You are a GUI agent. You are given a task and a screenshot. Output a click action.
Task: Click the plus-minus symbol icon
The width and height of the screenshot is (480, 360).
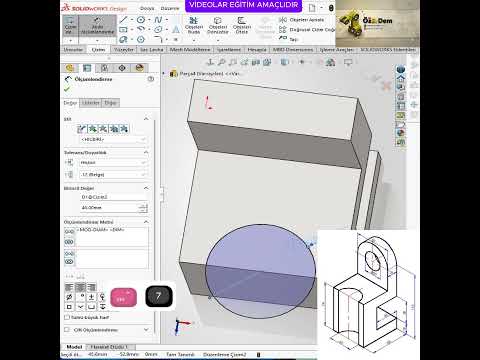click(91, 297)
